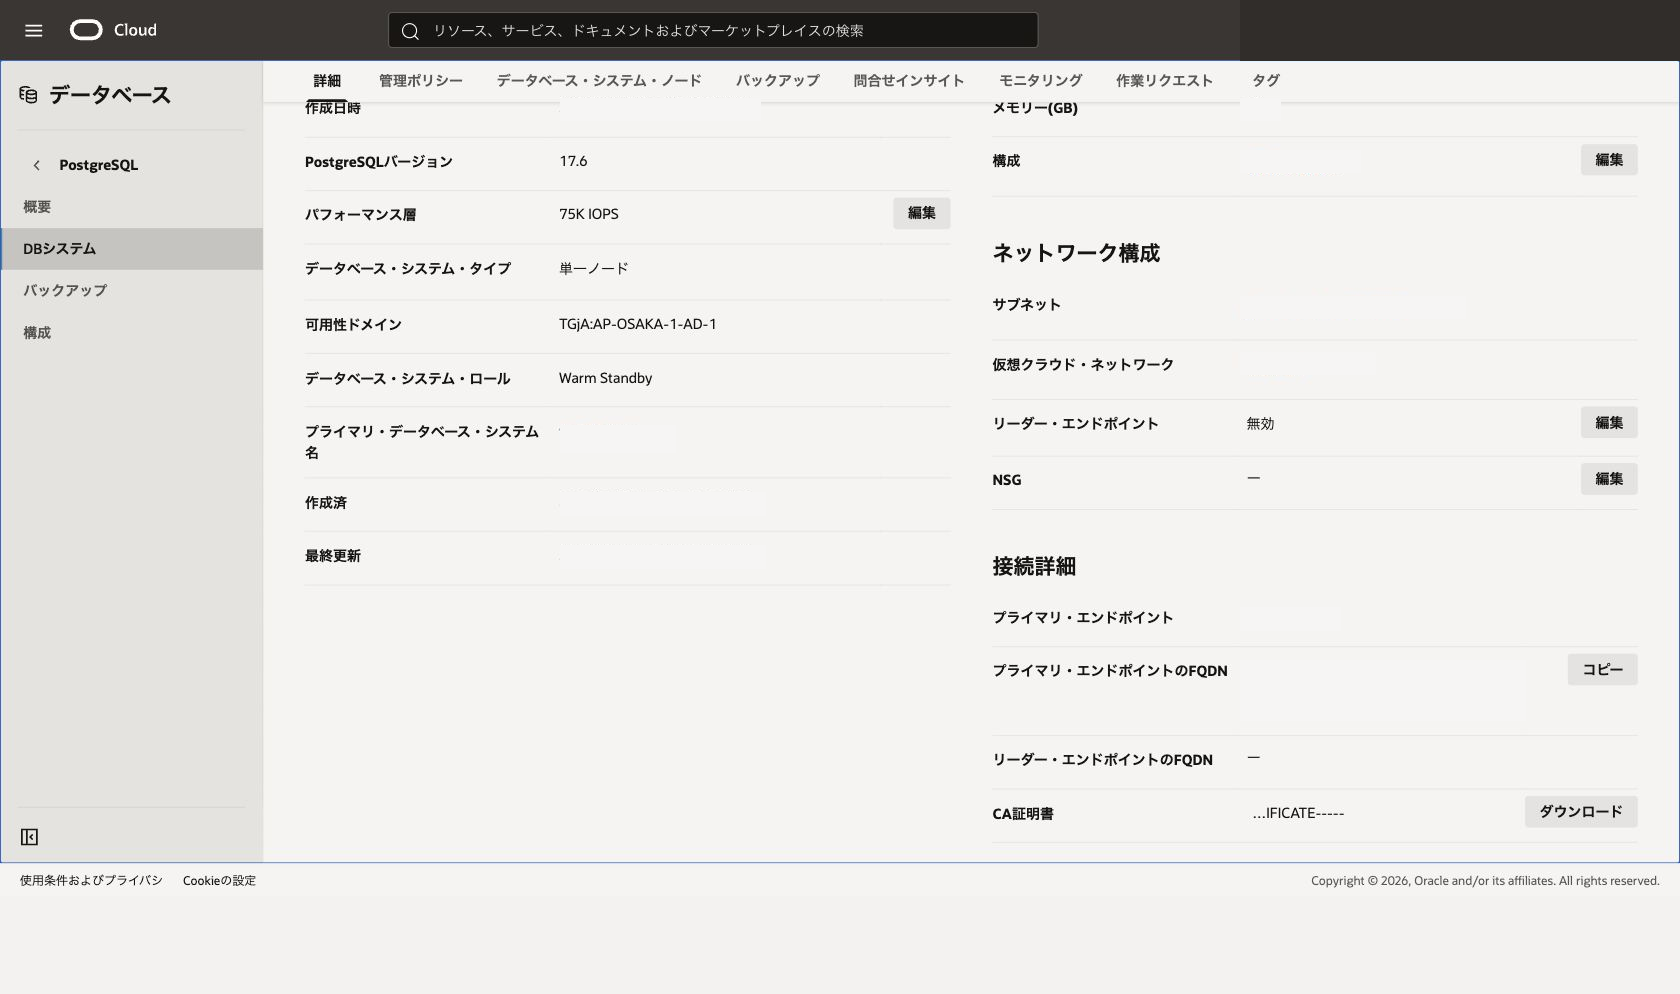Image resolution: width=1680 pixels, height=994 pixels.
Task: Click the 75K IOPS value
Action: point(589,214)
